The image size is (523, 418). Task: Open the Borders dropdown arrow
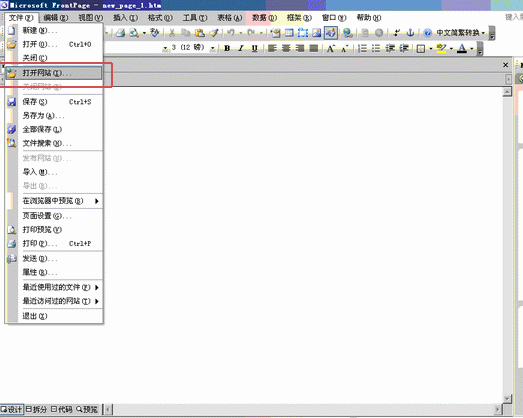[431, 49]
